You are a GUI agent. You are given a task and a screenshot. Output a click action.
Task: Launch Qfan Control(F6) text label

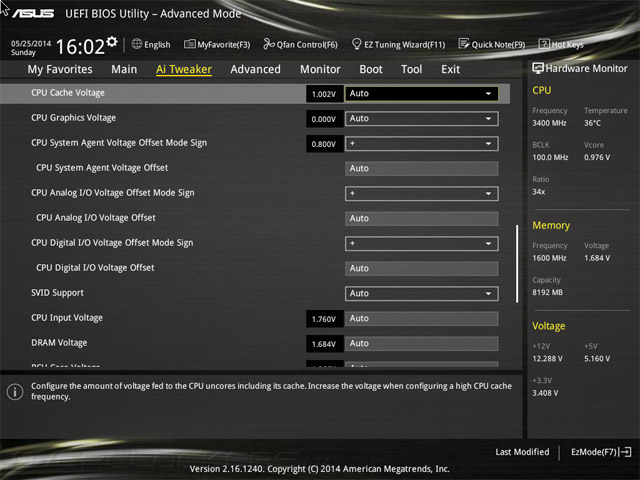tap(307, 44)
